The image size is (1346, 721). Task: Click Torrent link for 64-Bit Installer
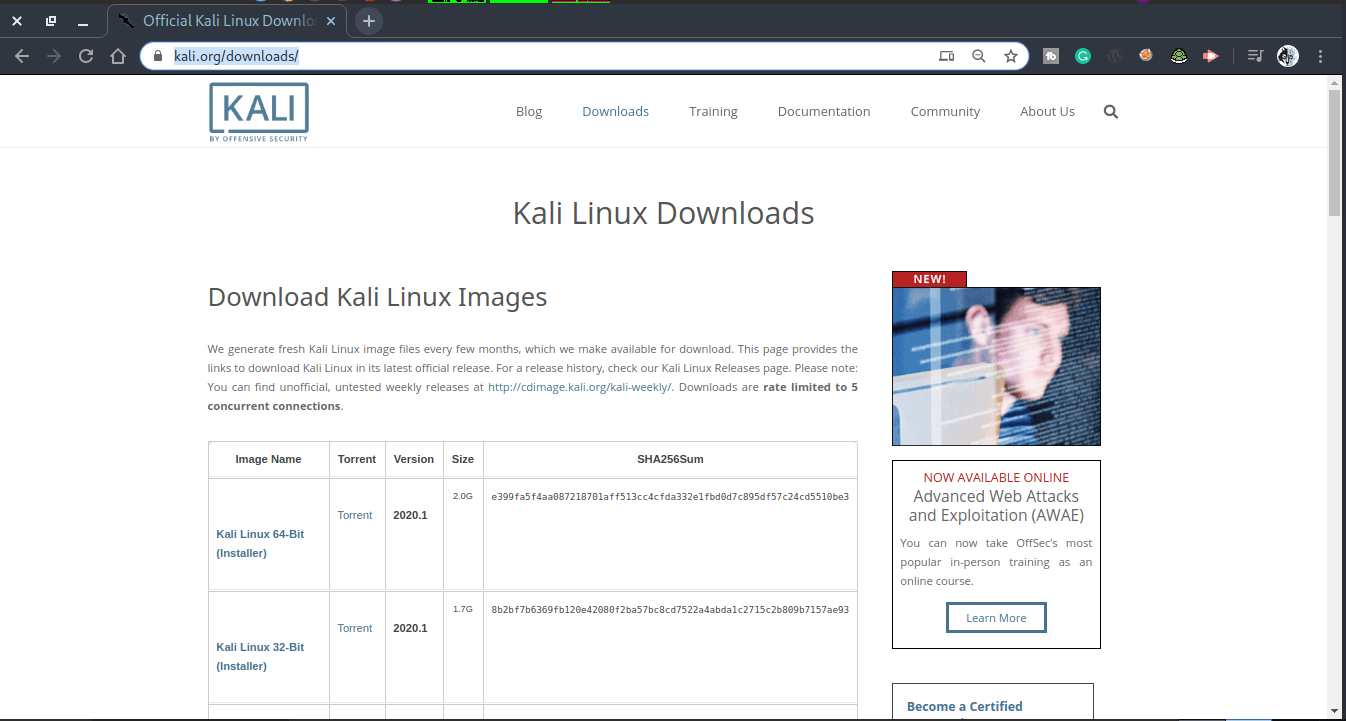355,515
